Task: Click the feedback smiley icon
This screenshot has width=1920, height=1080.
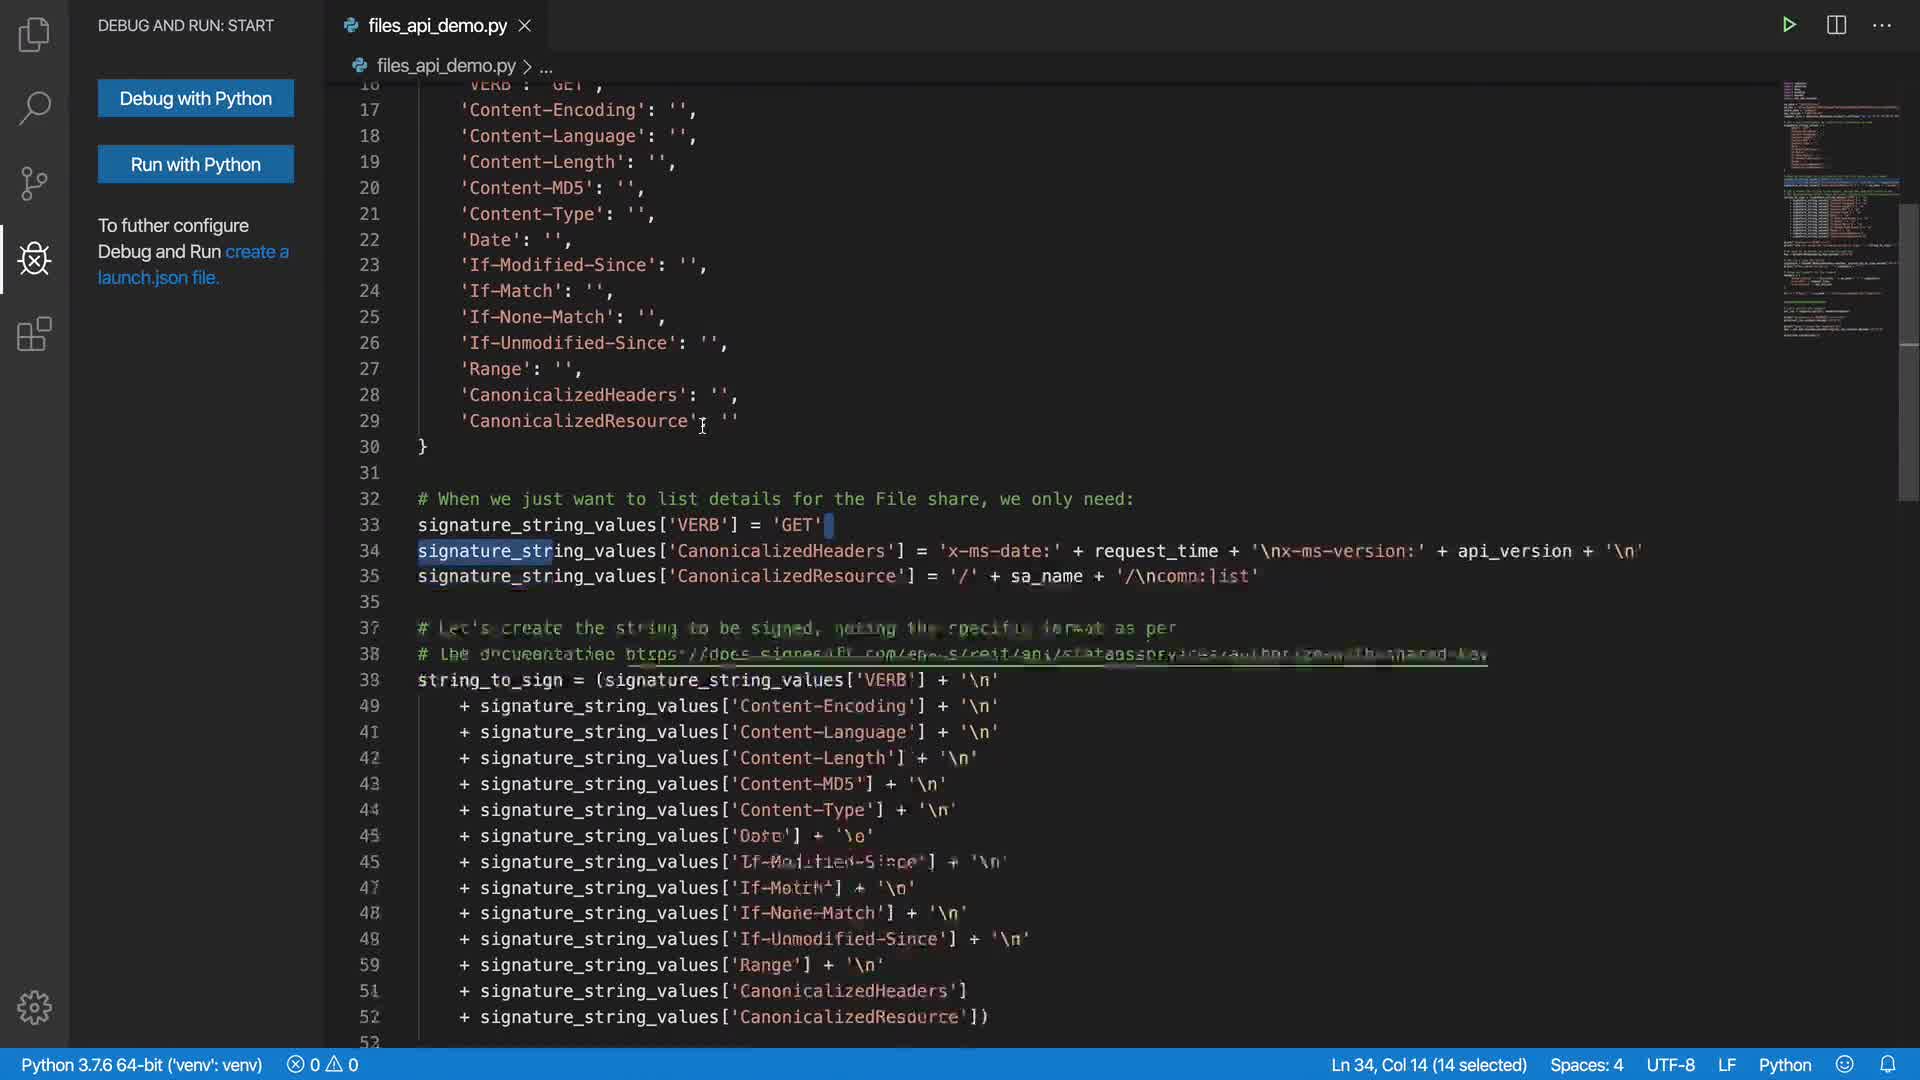Action: pos(1845,1064)
